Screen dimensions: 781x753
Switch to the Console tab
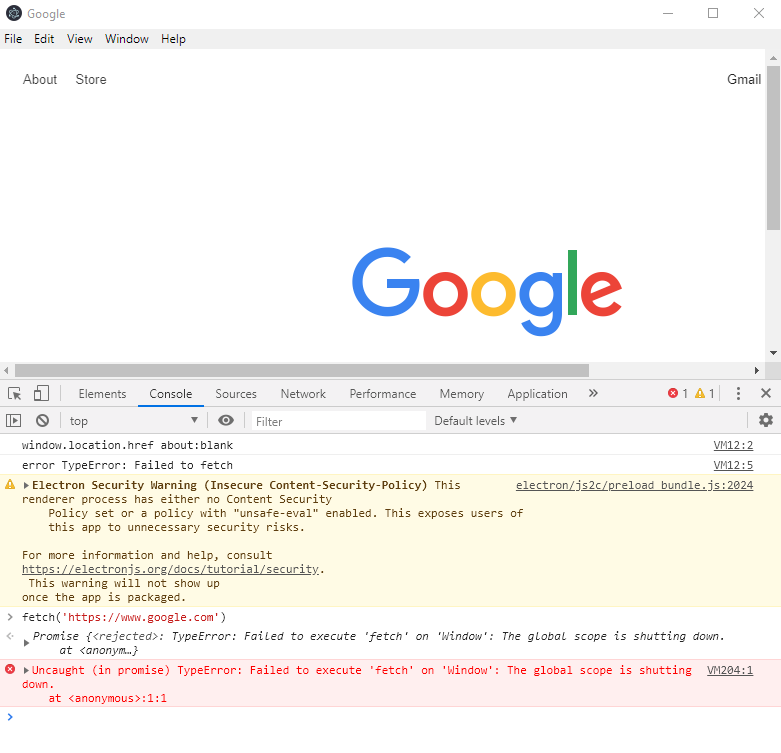click(171, 394)
